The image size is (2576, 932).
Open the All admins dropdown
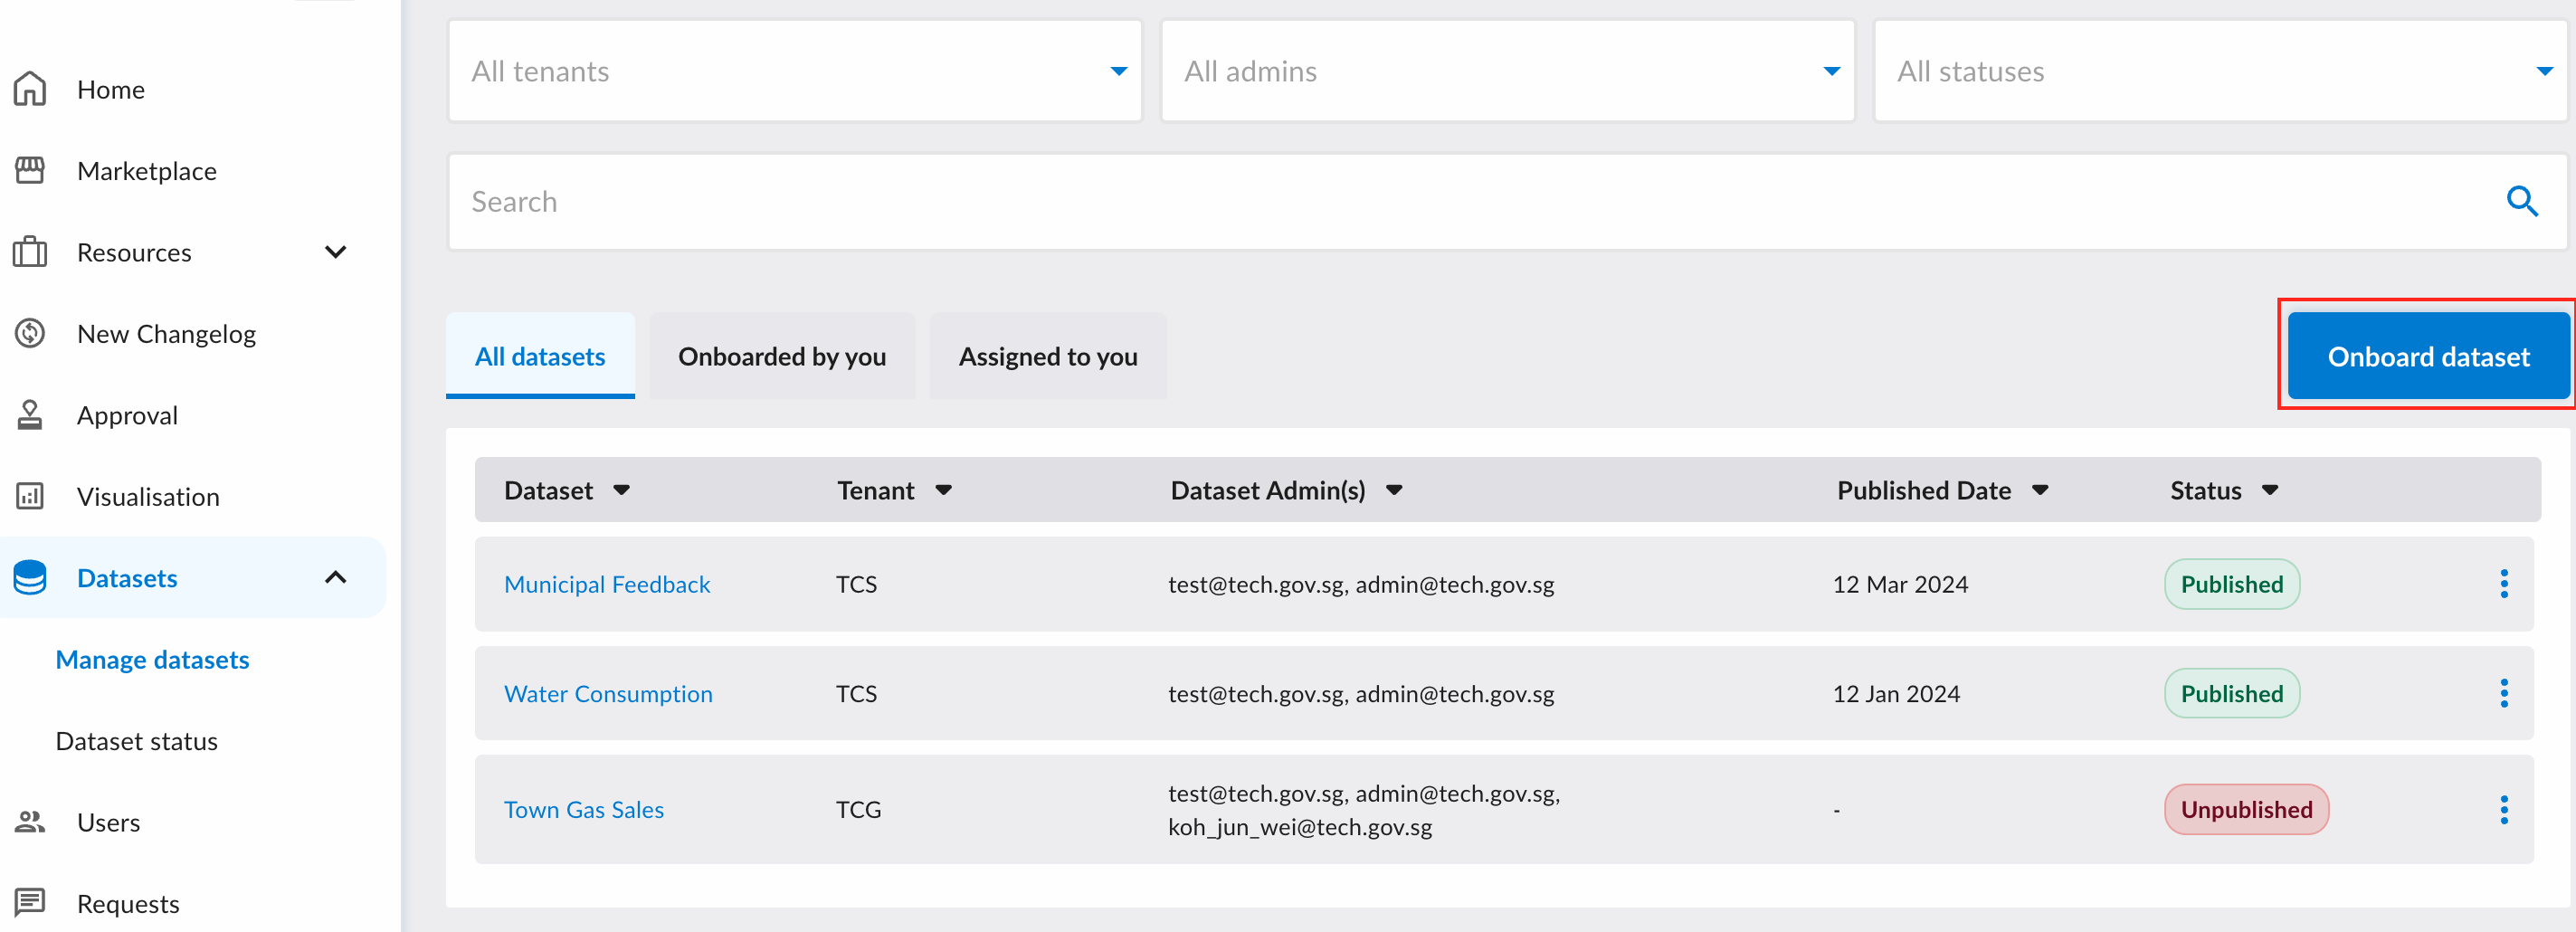click(x=1508, y=71)
